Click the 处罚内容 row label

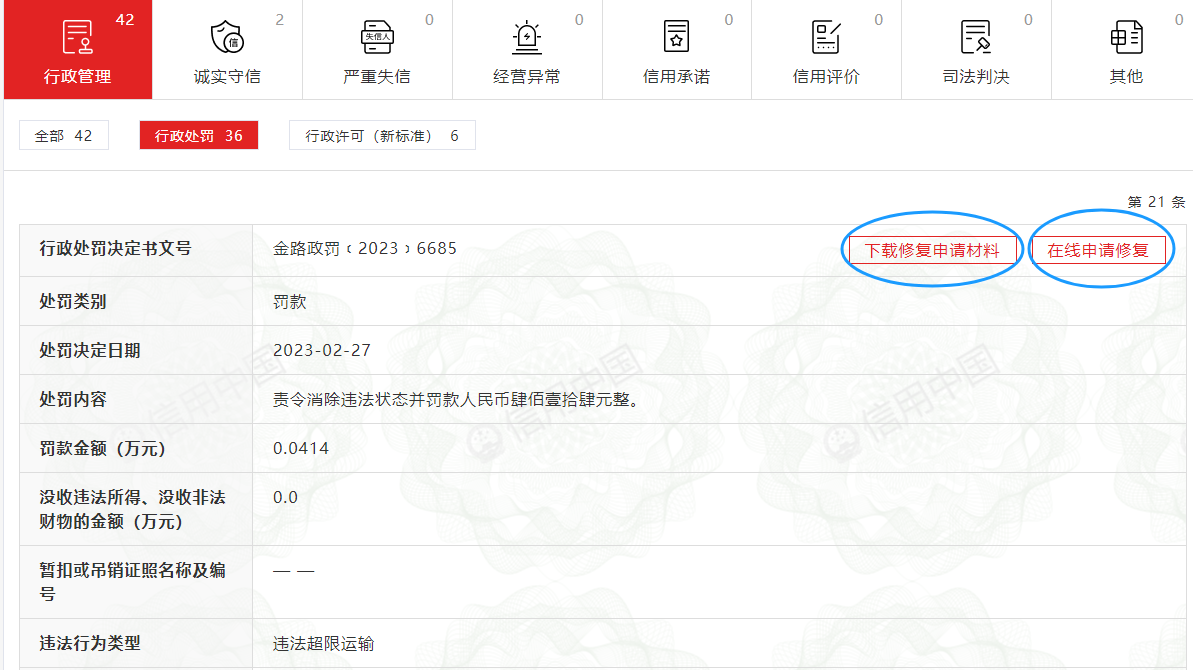coord(73,399)
